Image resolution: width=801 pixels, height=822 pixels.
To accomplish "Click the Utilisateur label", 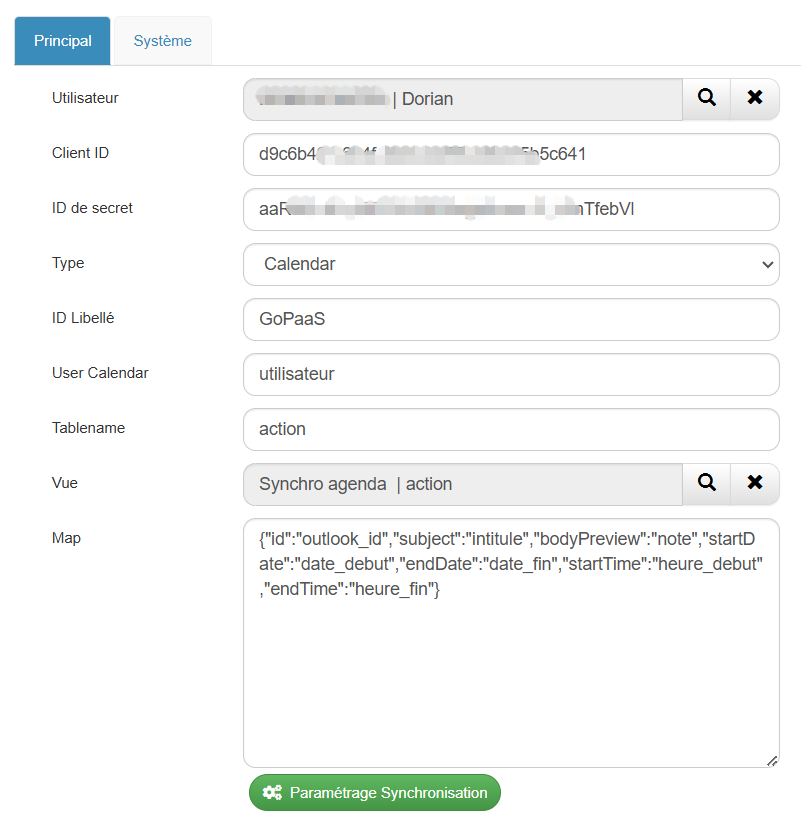I will [x=85, y=98].
